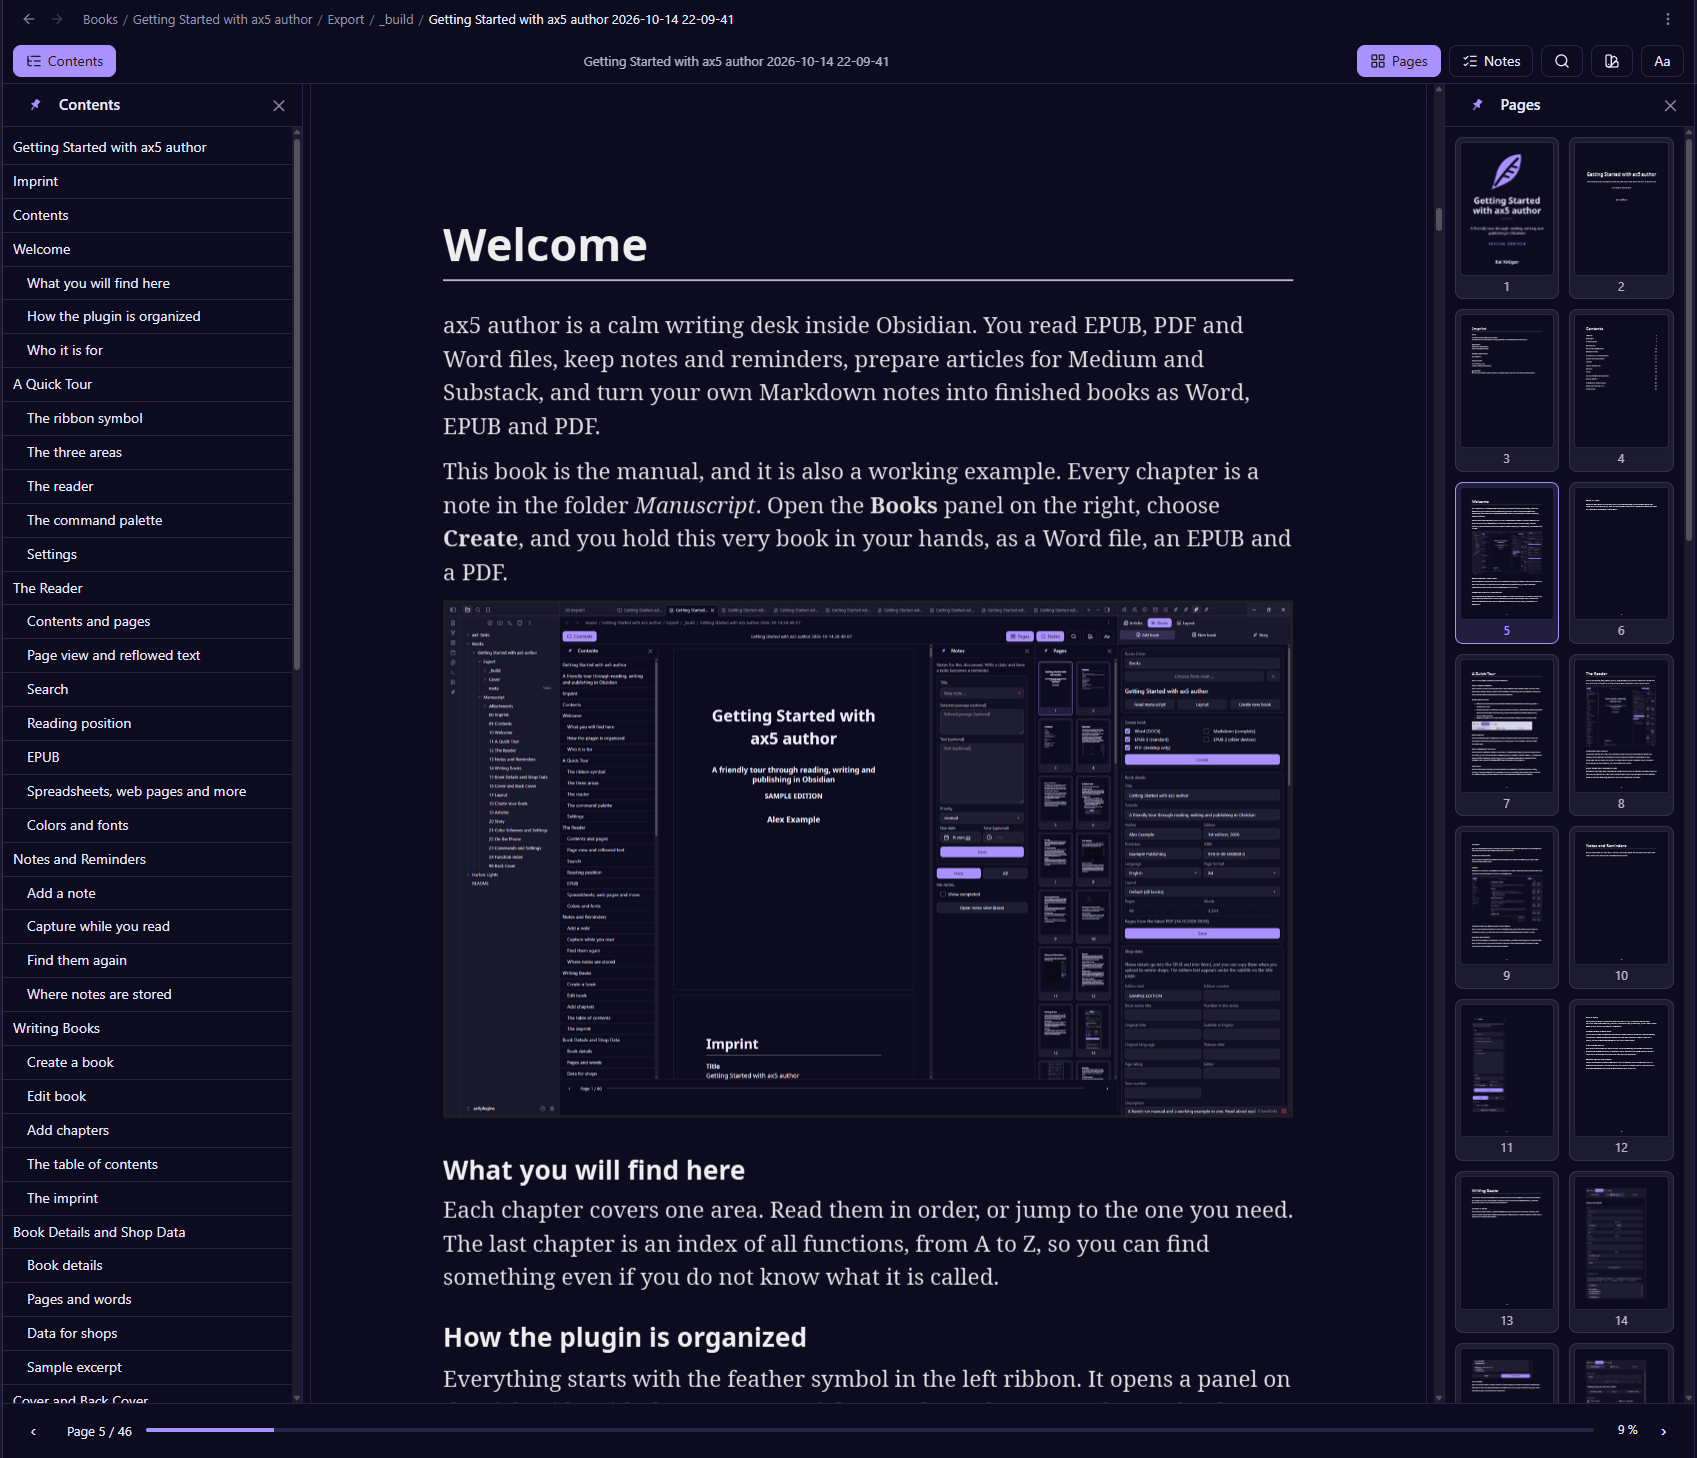Toggle the Pages thumbnails button
Viewport: 1697px width, 1458px height.
(x=1399, y=61)
